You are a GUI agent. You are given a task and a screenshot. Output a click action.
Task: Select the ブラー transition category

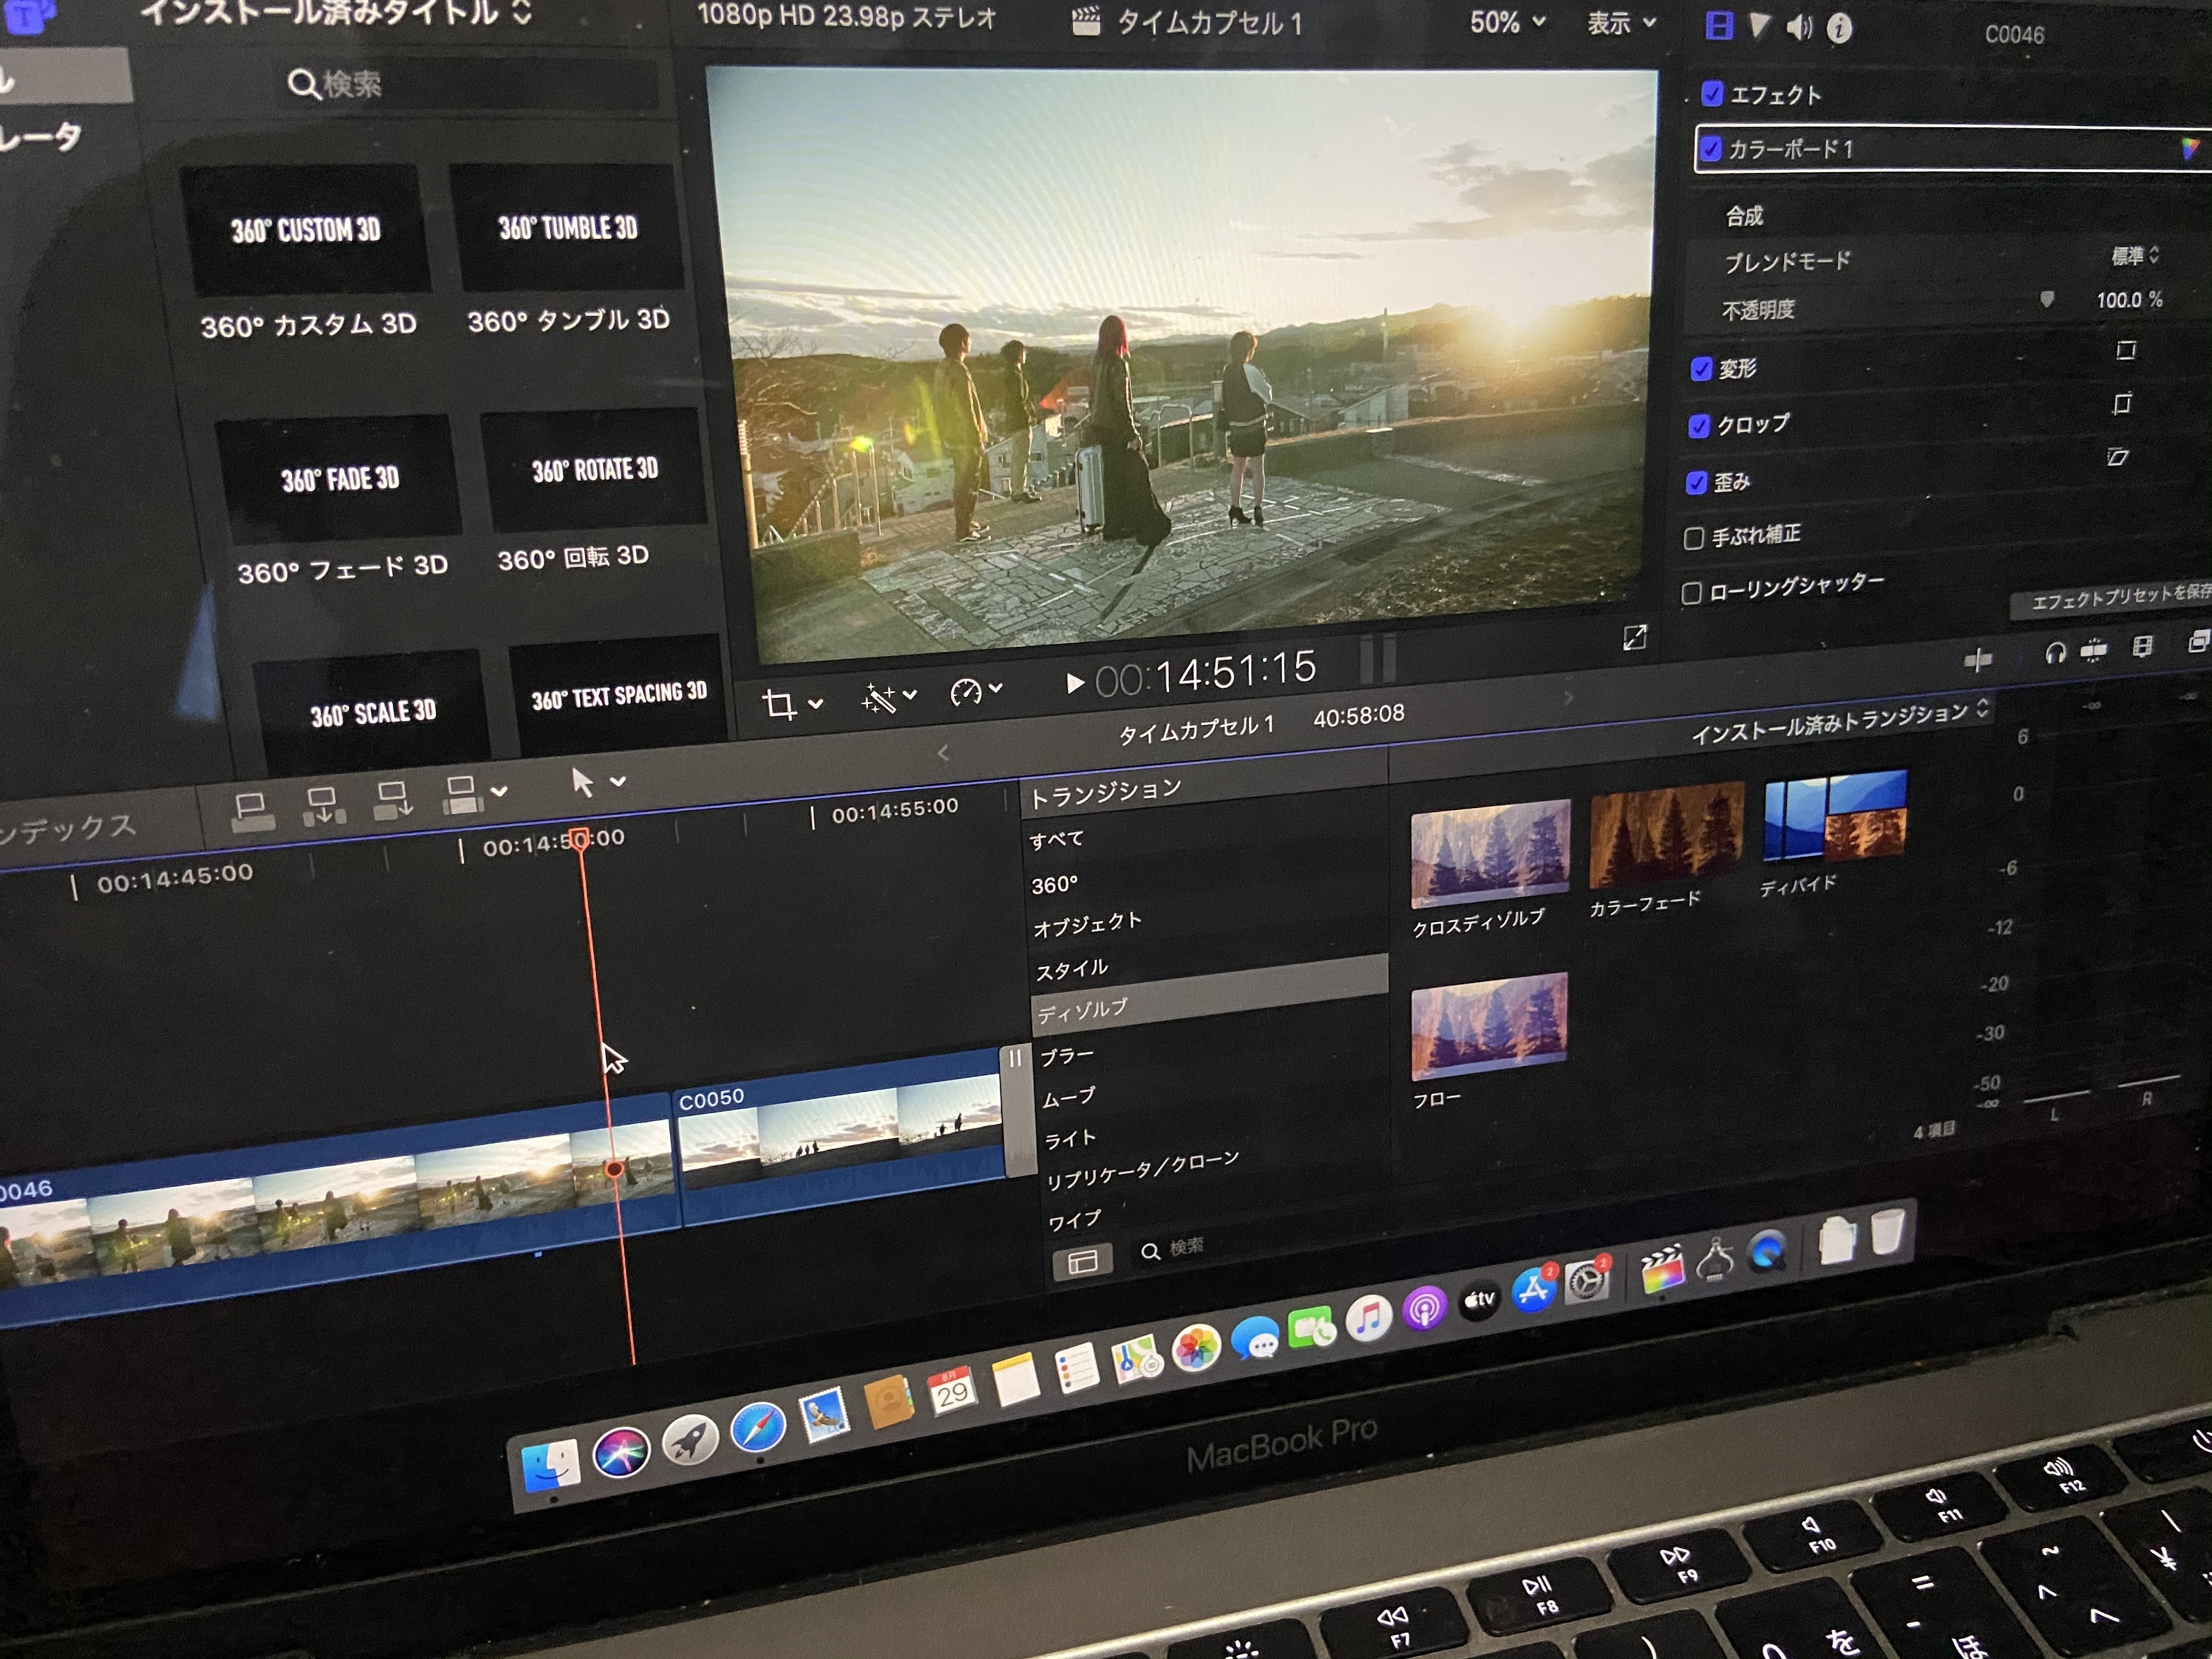1066,1056
